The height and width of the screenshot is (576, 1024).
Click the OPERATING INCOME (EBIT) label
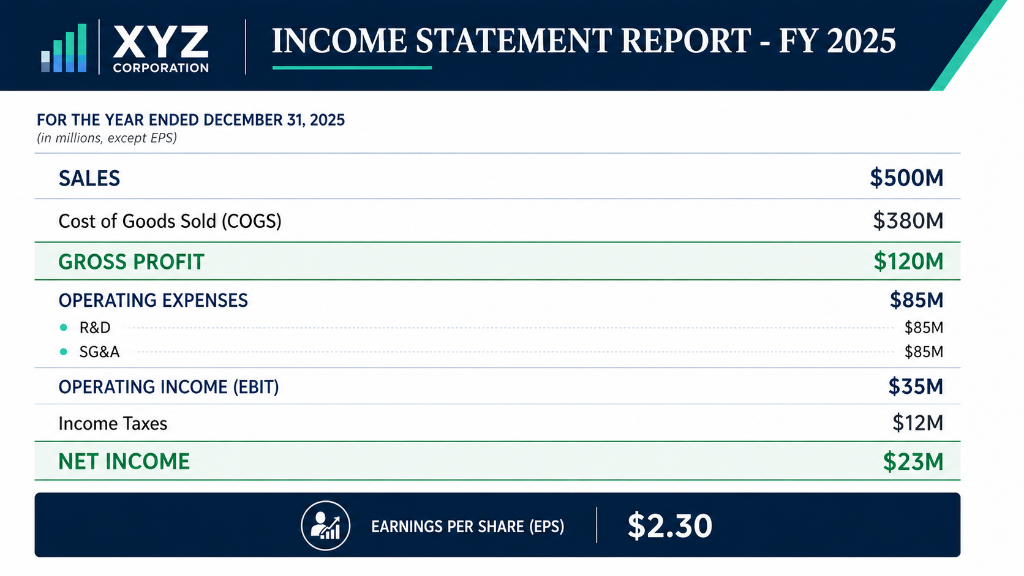(168, 387)
